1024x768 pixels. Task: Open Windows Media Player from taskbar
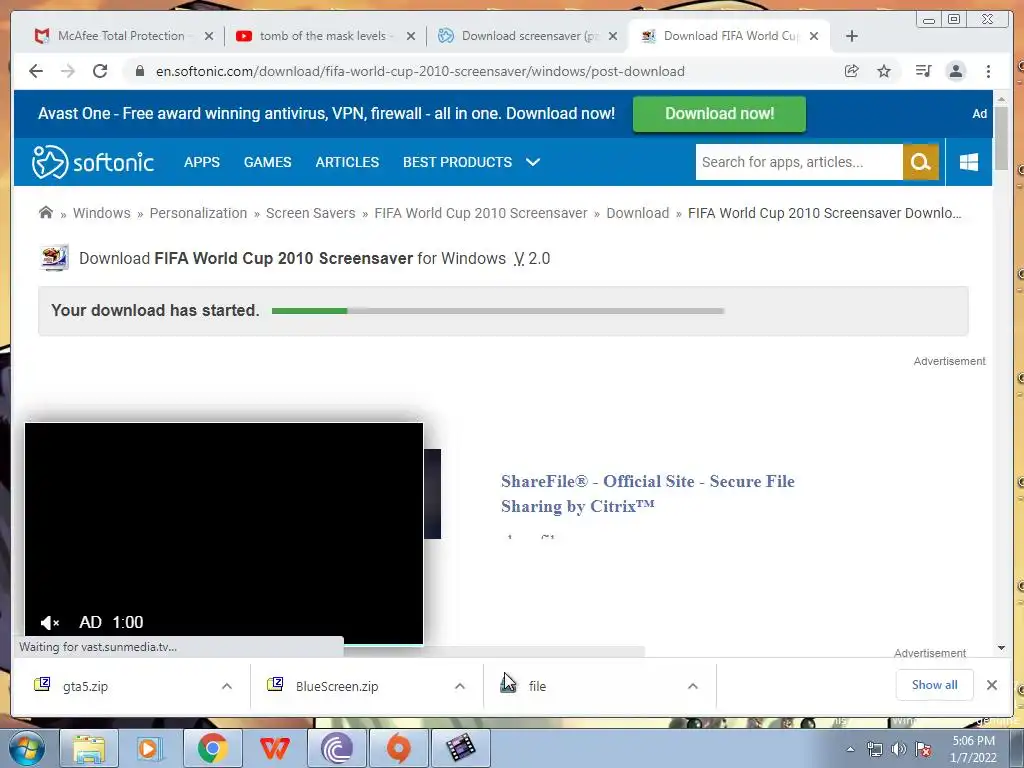(x=149, y=748)
